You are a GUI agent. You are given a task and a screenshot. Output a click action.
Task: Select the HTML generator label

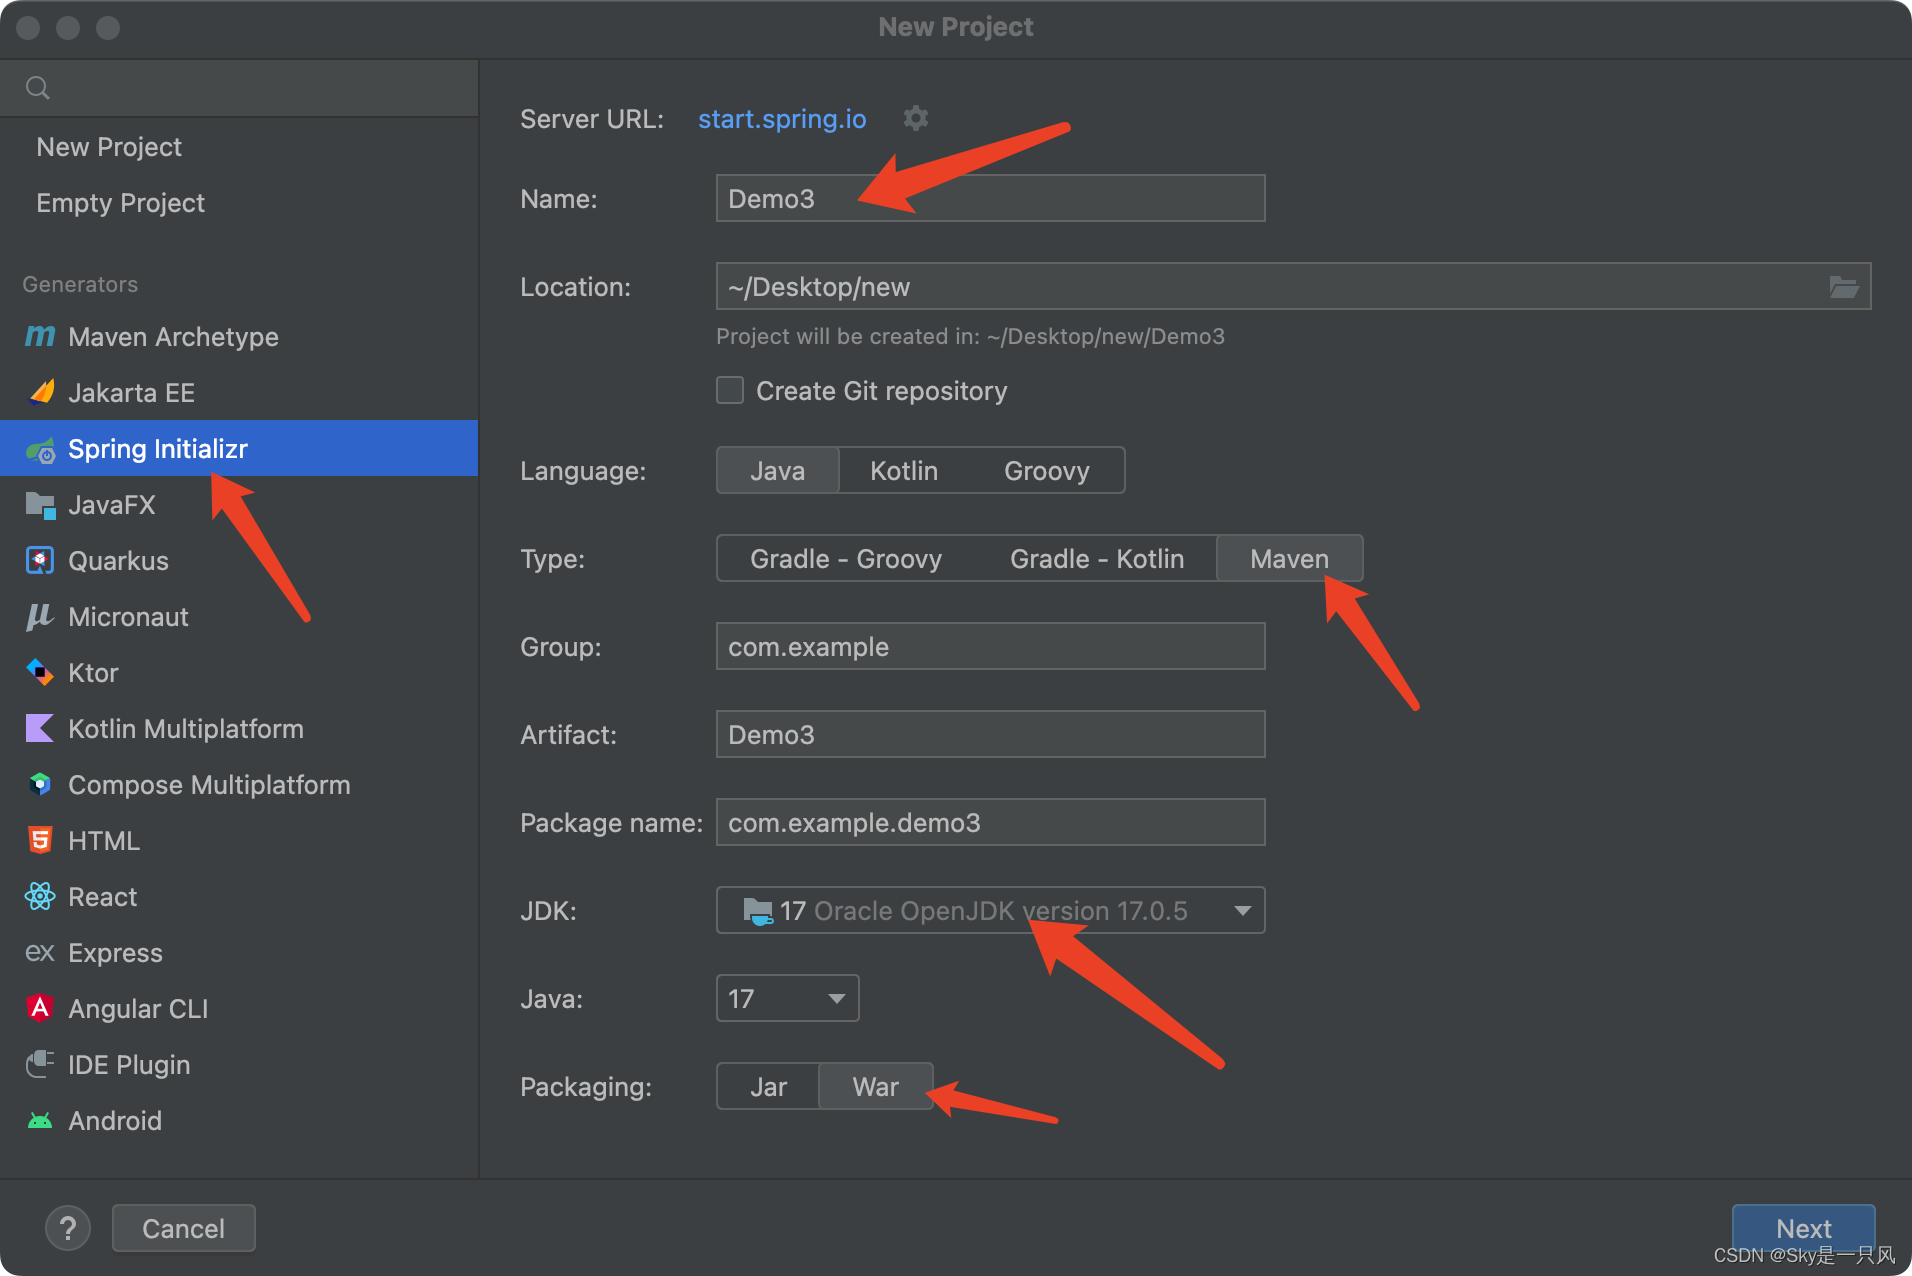click(104, 841)
